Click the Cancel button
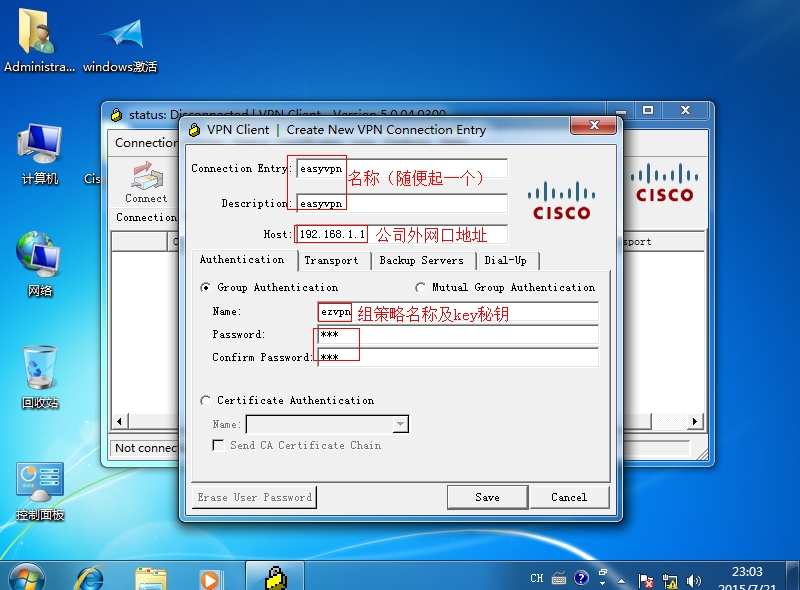Screen dimensions: 800x590 click(569, 498)
